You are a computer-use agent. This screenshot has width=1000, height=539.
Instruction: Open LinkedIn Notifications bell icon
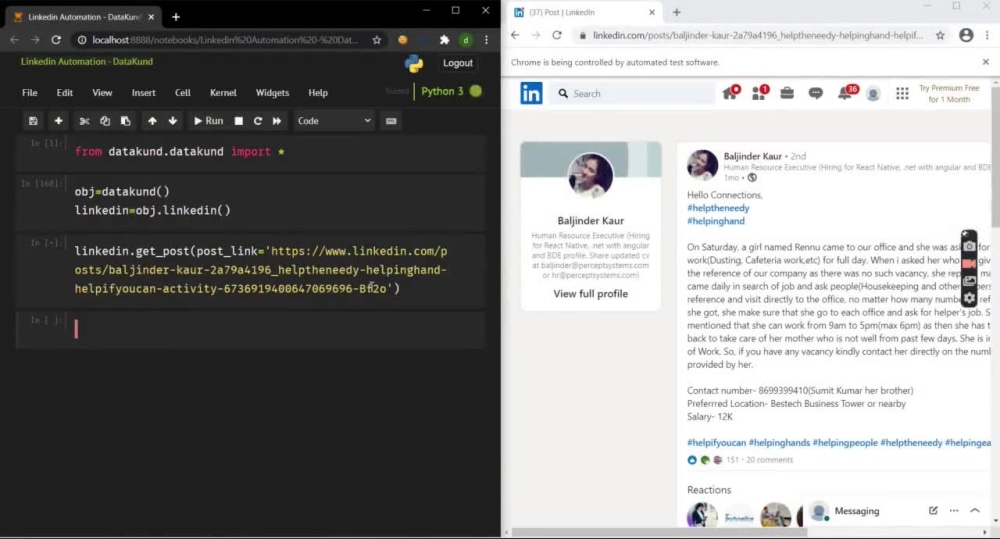point(846,92)
